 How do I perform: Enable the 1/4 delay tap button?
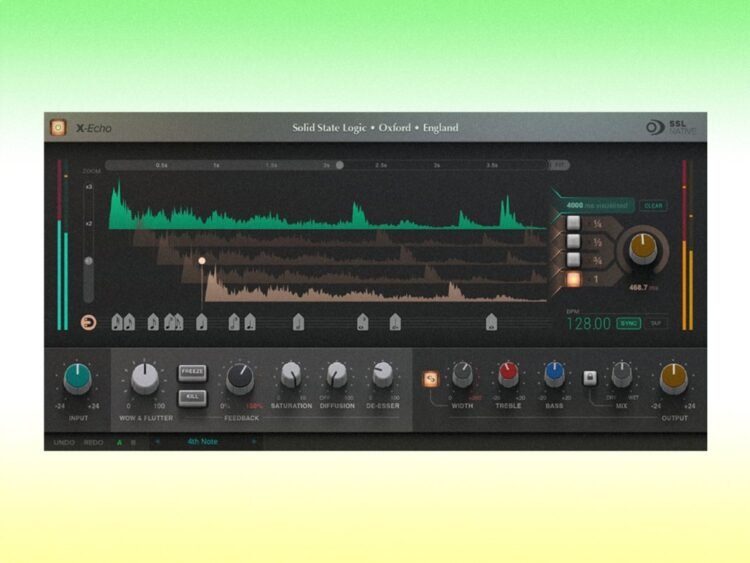[573, 223]
